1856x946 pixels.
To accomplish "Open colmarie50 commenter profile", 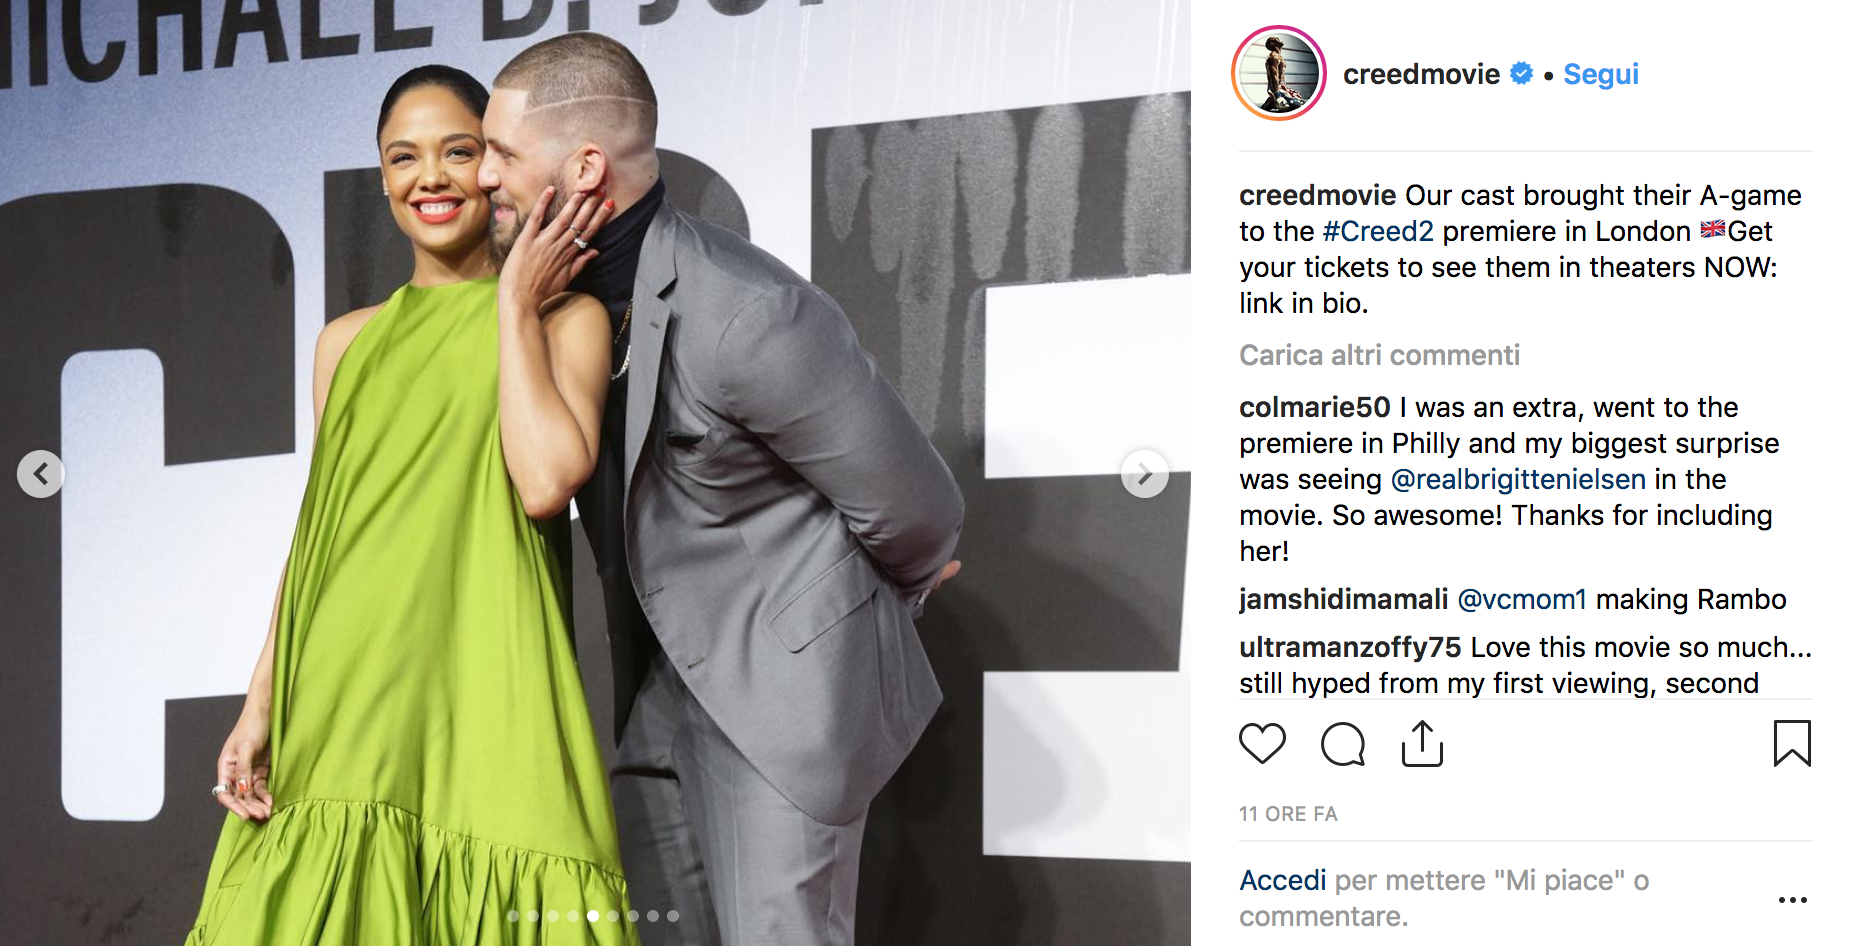I will point(1314,407).
